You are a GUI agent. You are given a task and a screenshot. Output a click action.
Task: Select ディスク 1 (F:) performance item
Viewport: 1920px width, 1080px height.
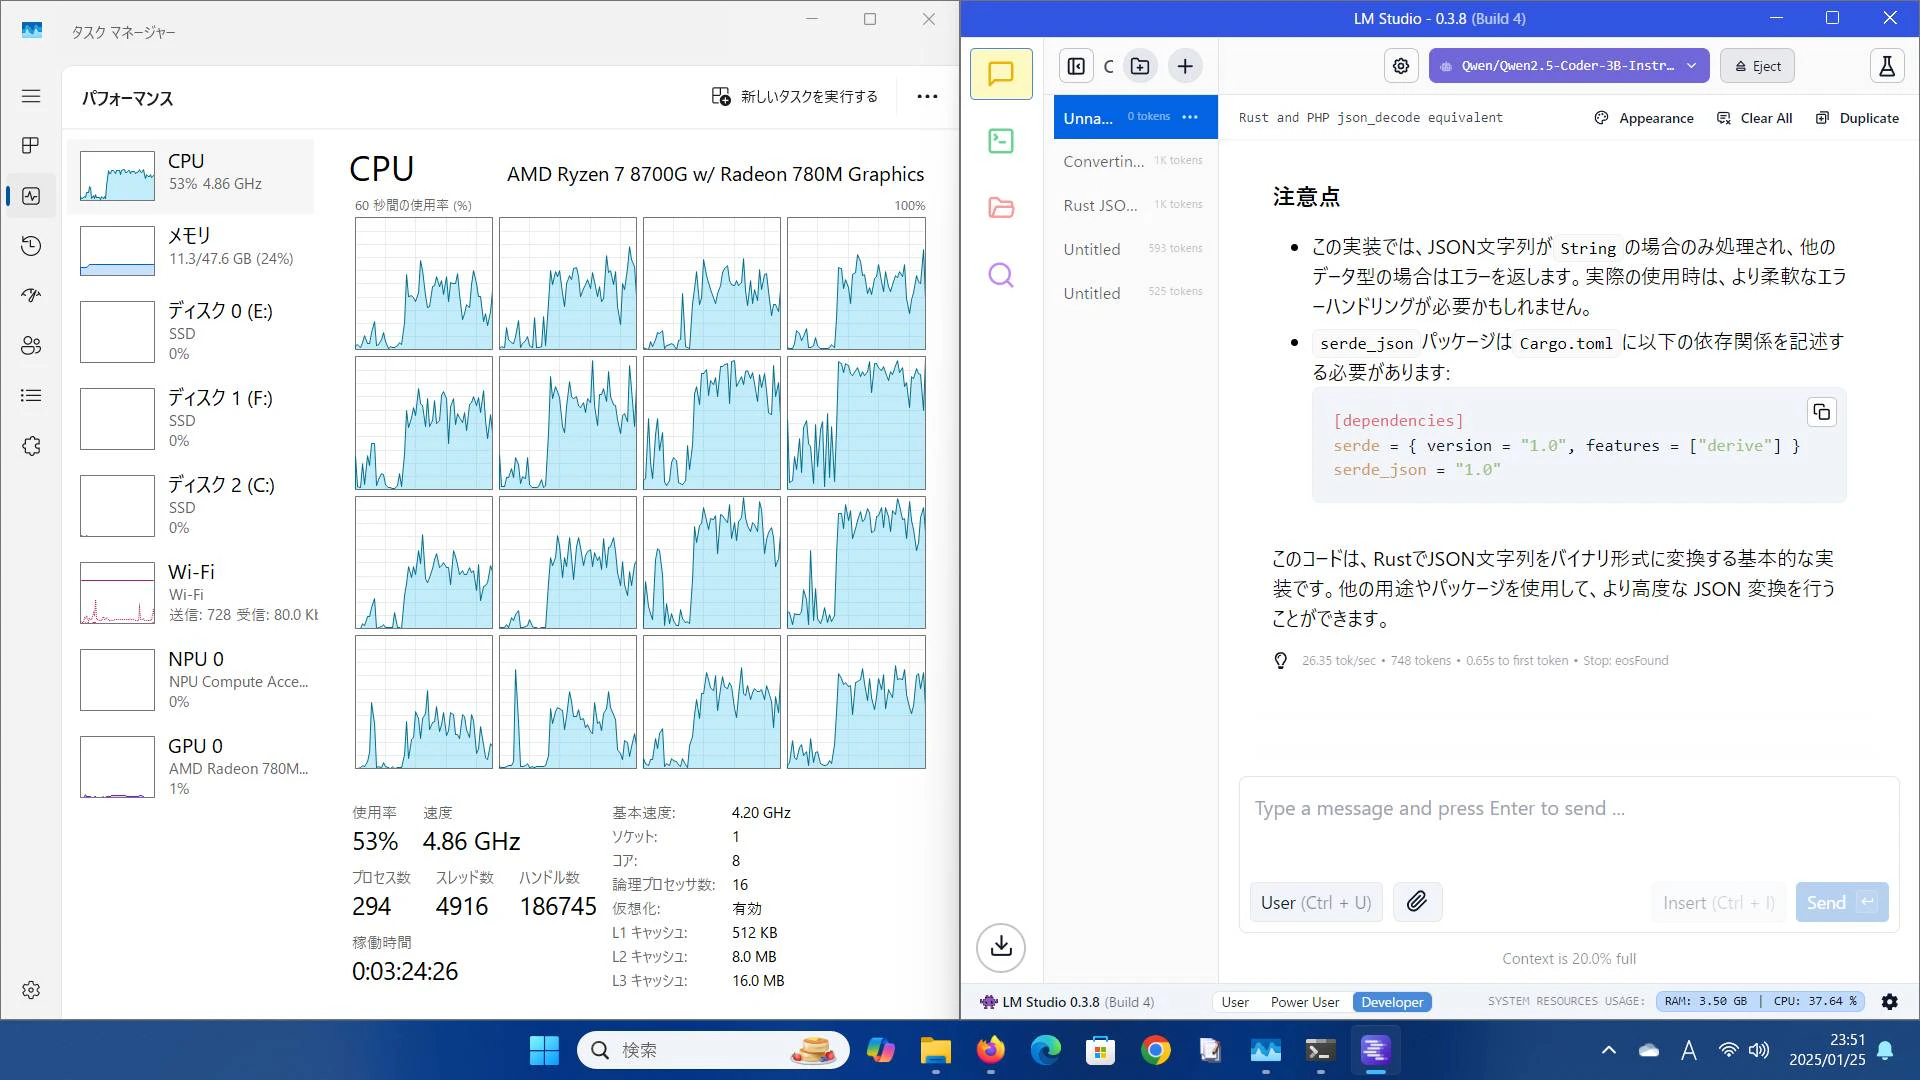tap(190, 419)
